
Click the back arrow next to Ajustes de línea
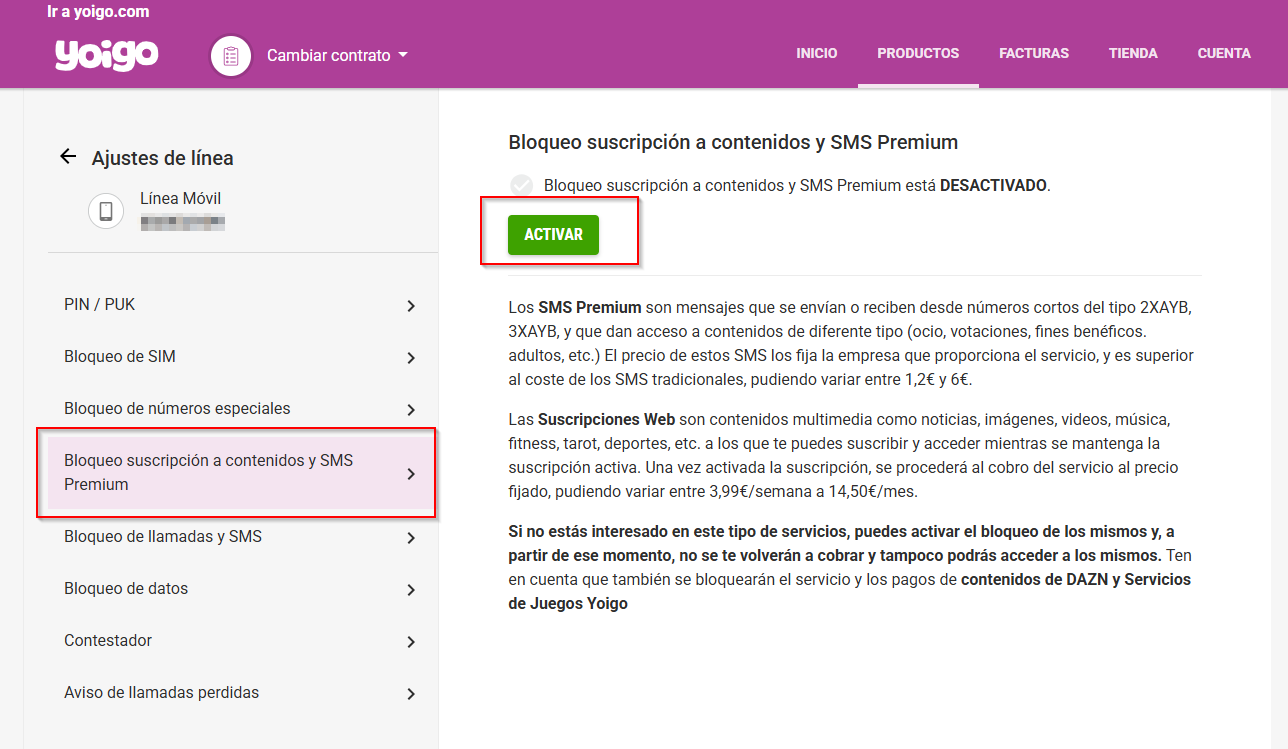[66, 156]
